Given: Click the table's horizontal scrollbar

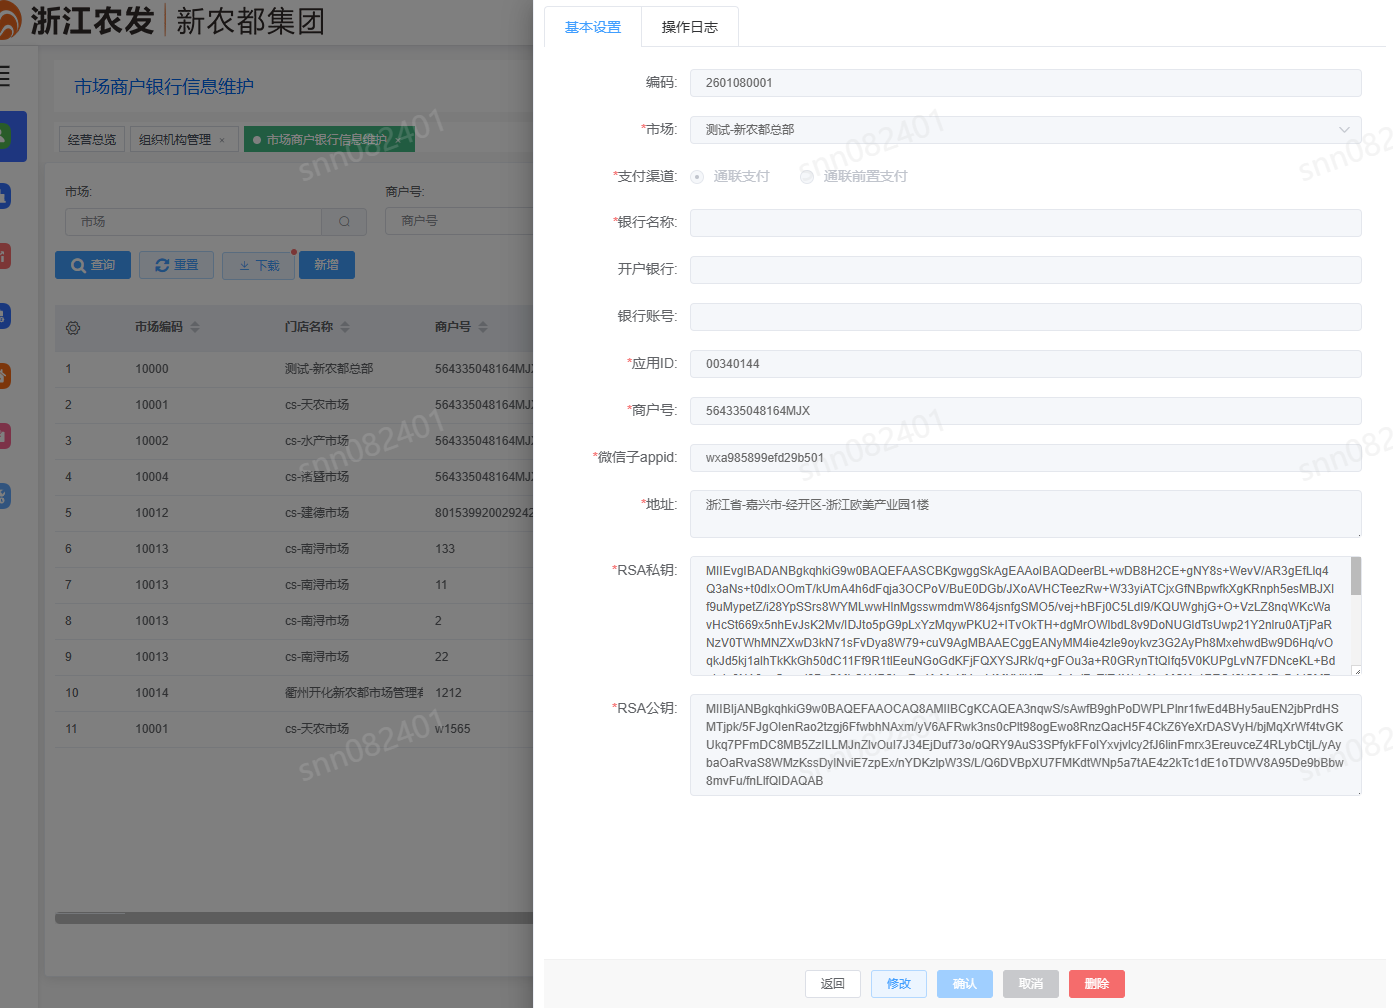Looking at the screenshot, I should pyautogui.click(x=294, y=918).
